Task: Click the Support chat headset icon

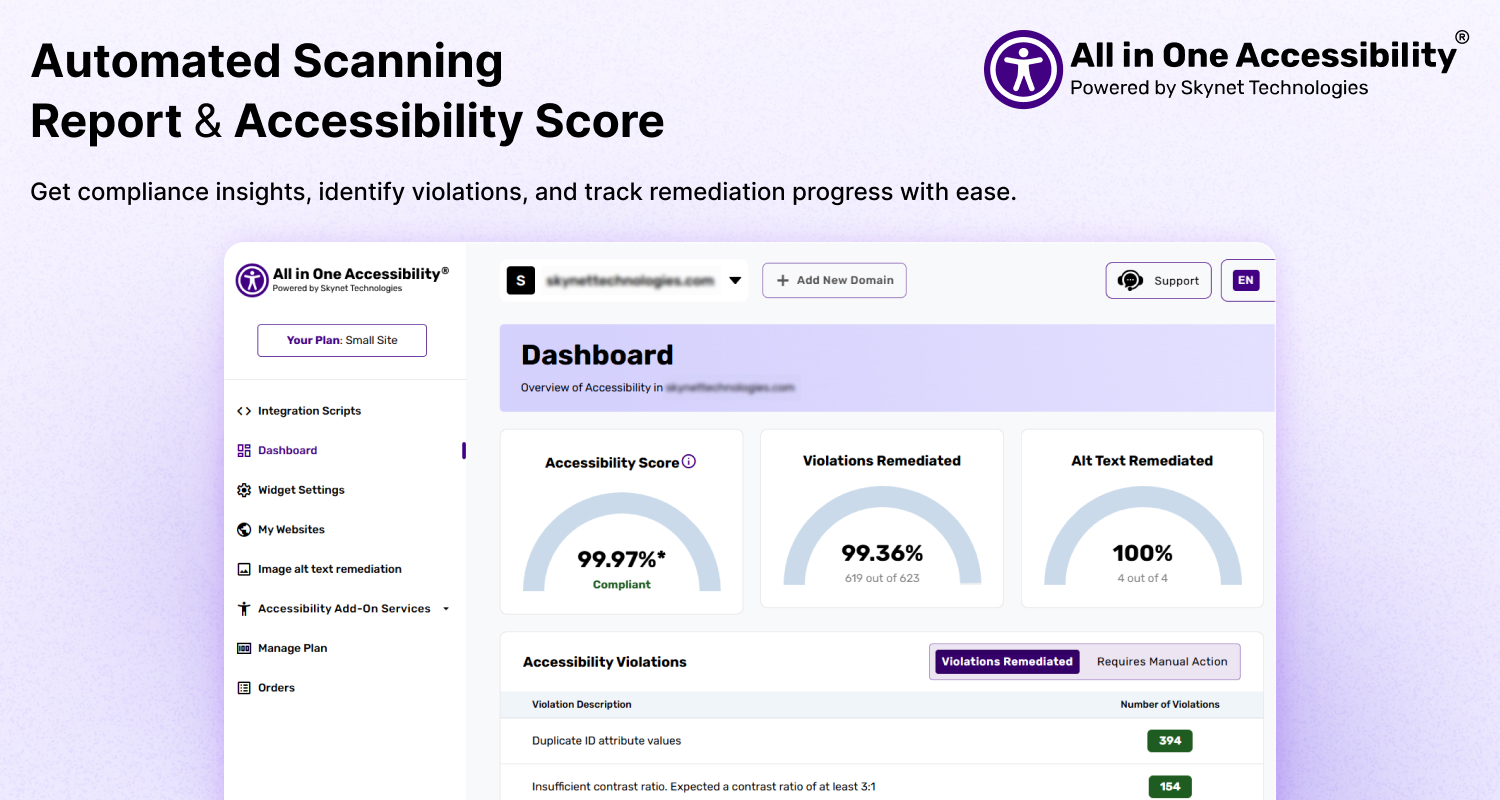Action: tap(1131, 281)
